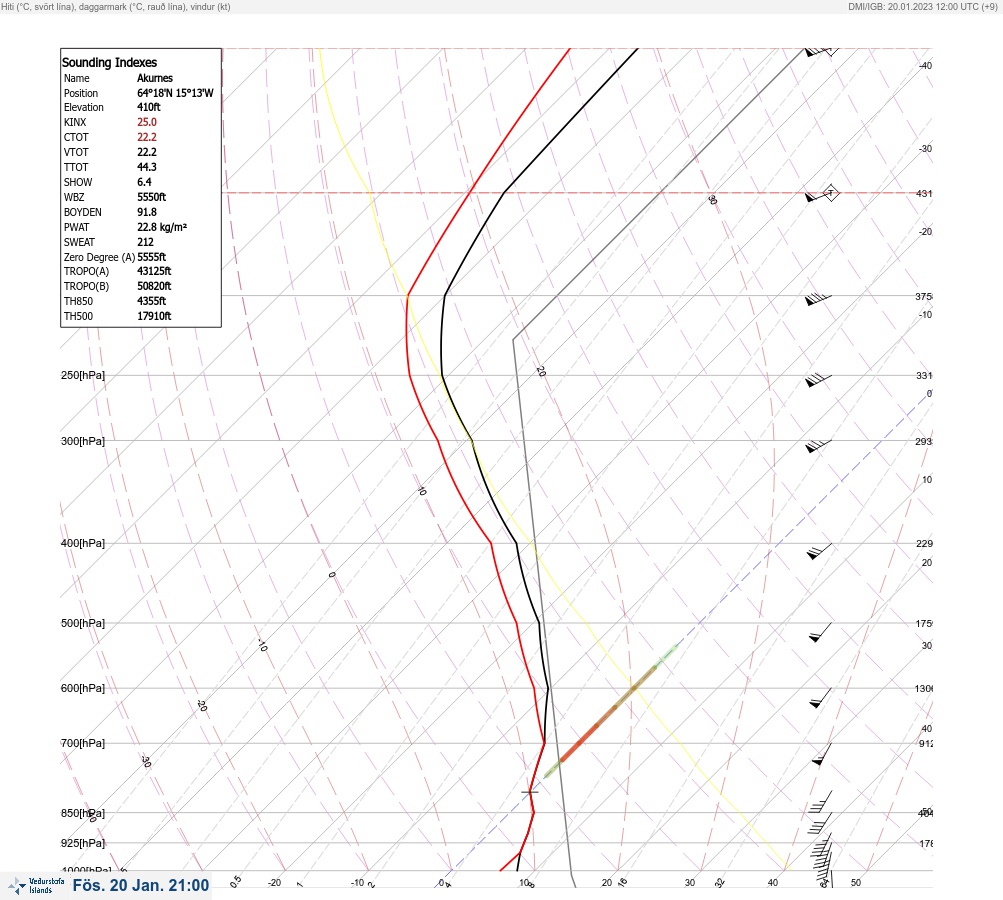Click the 'Sounding Indexes' title
Screen dimensions: 1003x900
[x=109, y=62]
